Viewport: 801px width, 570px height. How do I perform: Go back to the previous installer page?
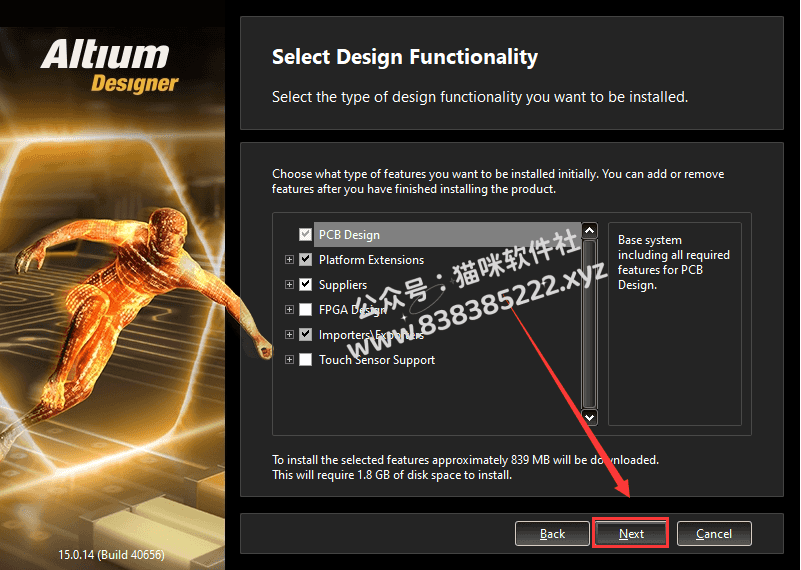552,534
